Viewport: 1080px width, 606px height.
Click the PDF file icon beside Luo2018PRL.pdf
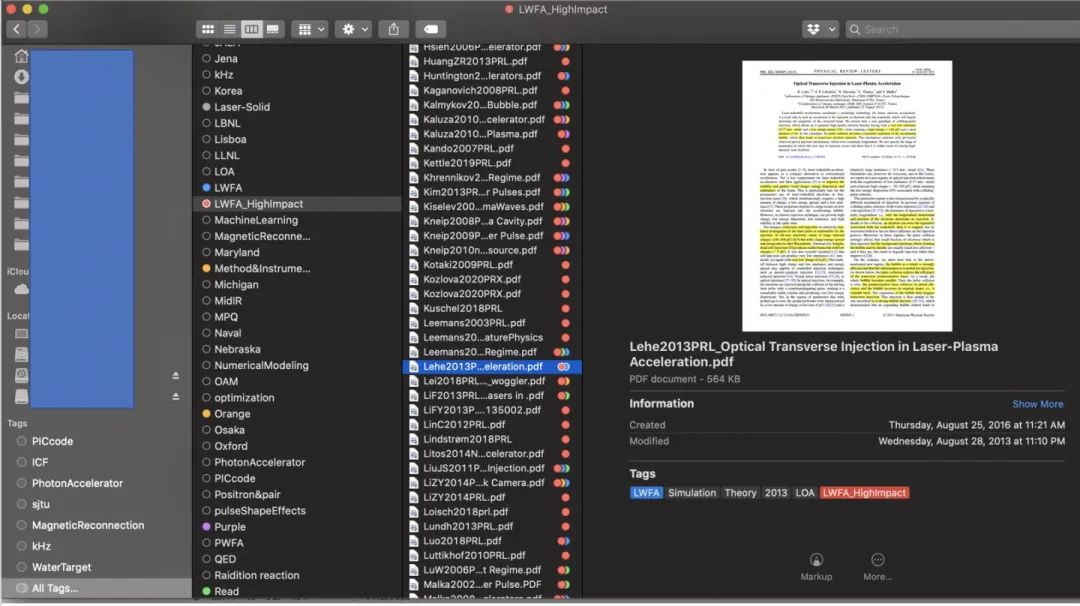point(413,541)
